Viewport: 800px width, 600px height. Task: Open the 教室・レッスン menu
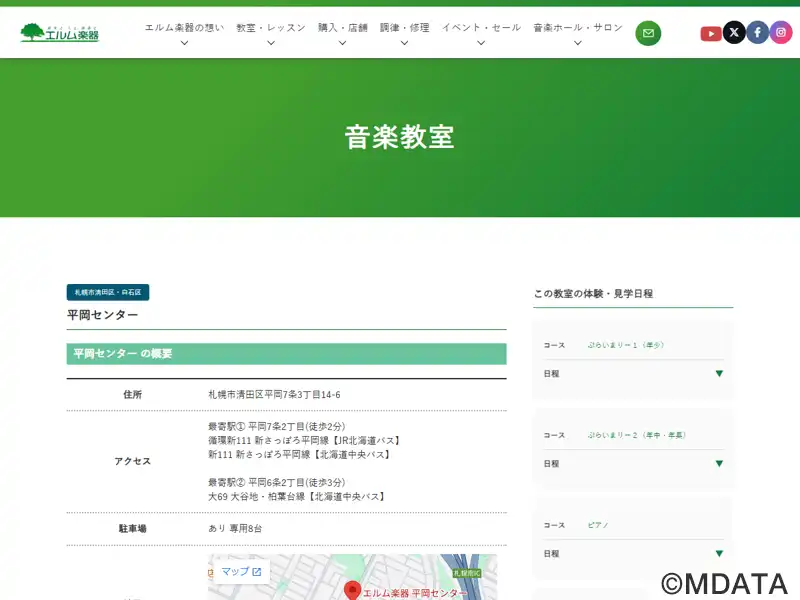click(x=271, y=33)
